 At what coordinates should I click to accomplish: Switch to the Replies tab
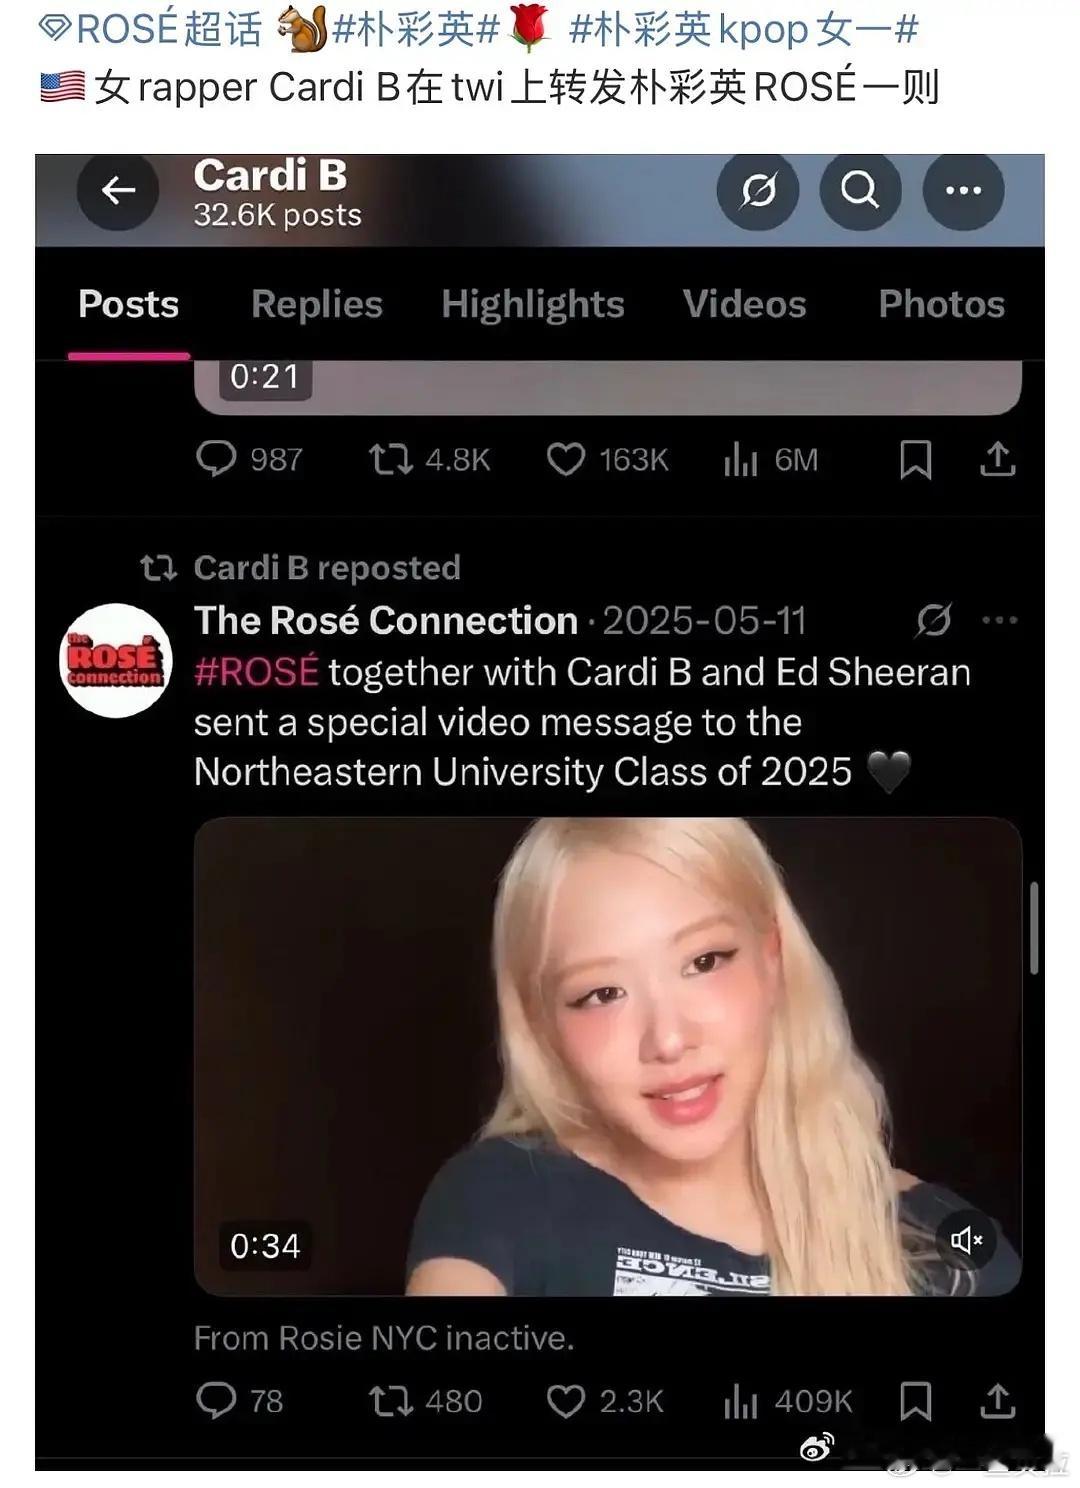pos(317,304)
